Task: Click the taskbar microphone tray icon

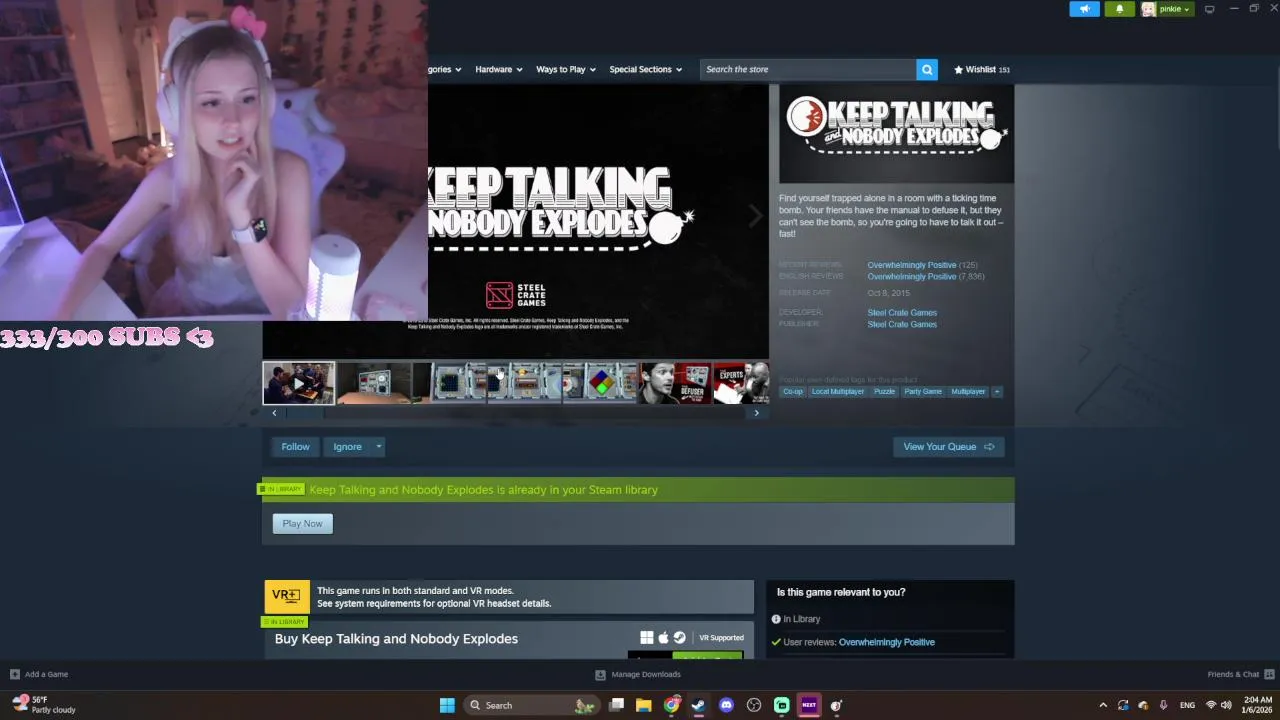Action: pyautogui.click(x=1163, y=705)
